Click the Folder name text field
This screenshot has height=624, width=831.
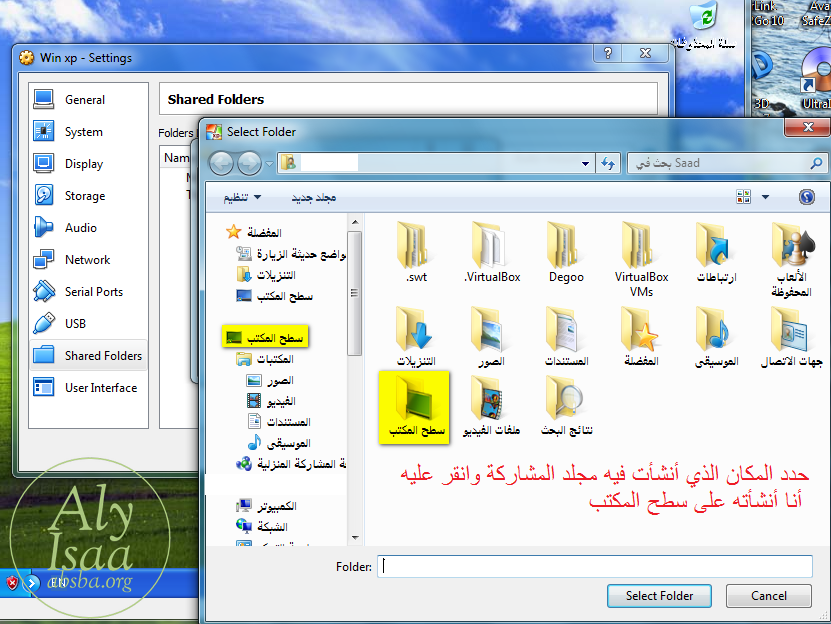pos(595,567)
